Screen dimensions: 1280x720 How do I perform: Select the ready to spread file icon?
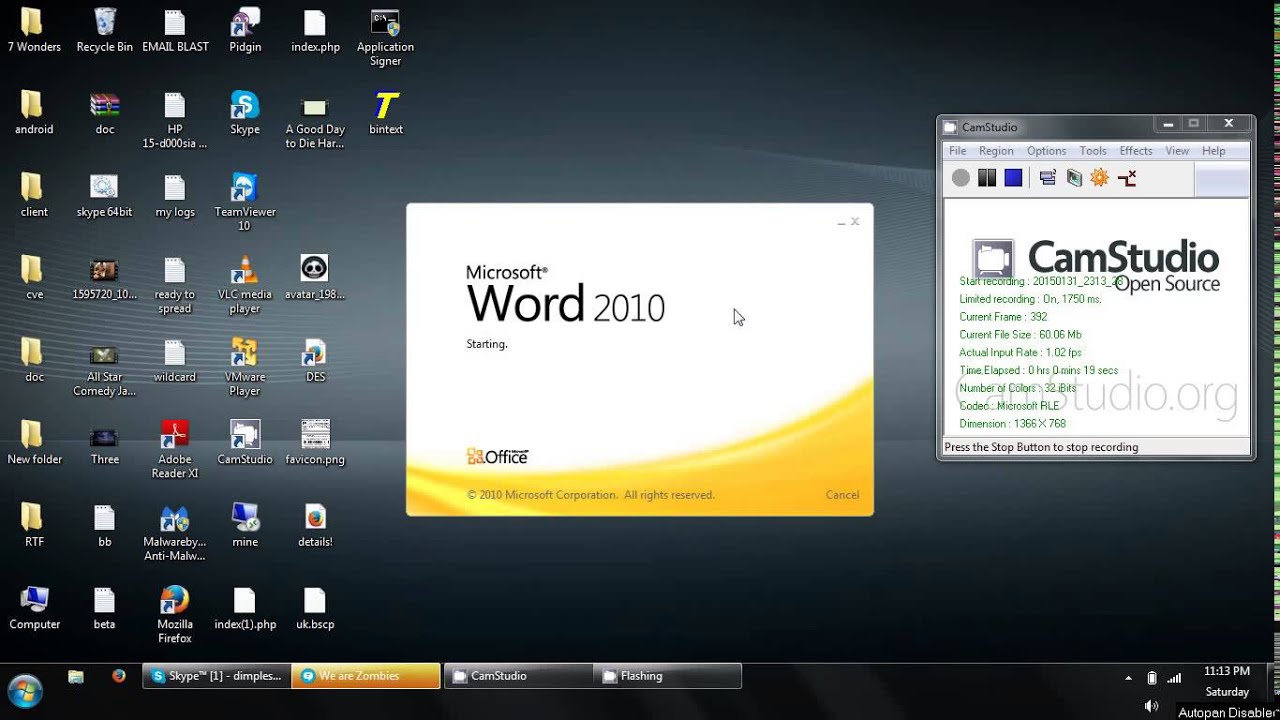click(x=175, y=285)
